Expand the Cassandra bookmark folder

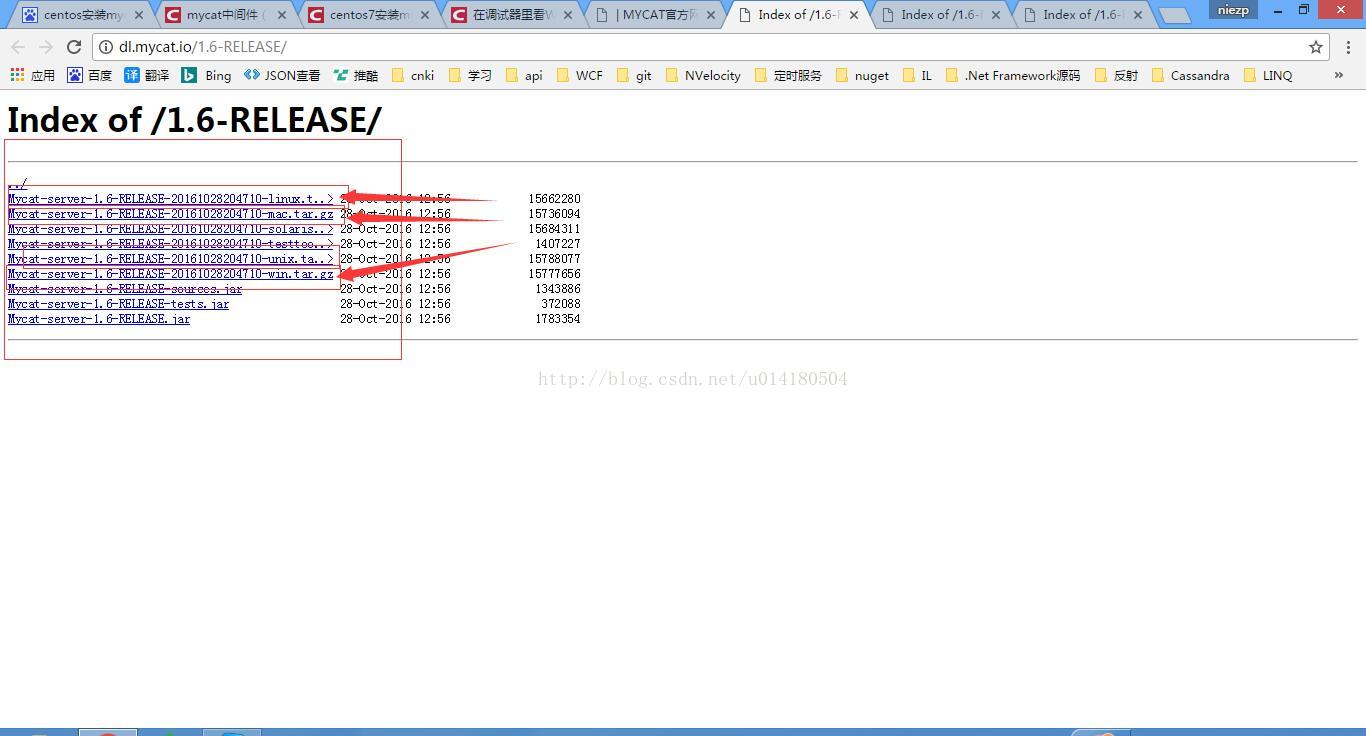point(1189,75)
